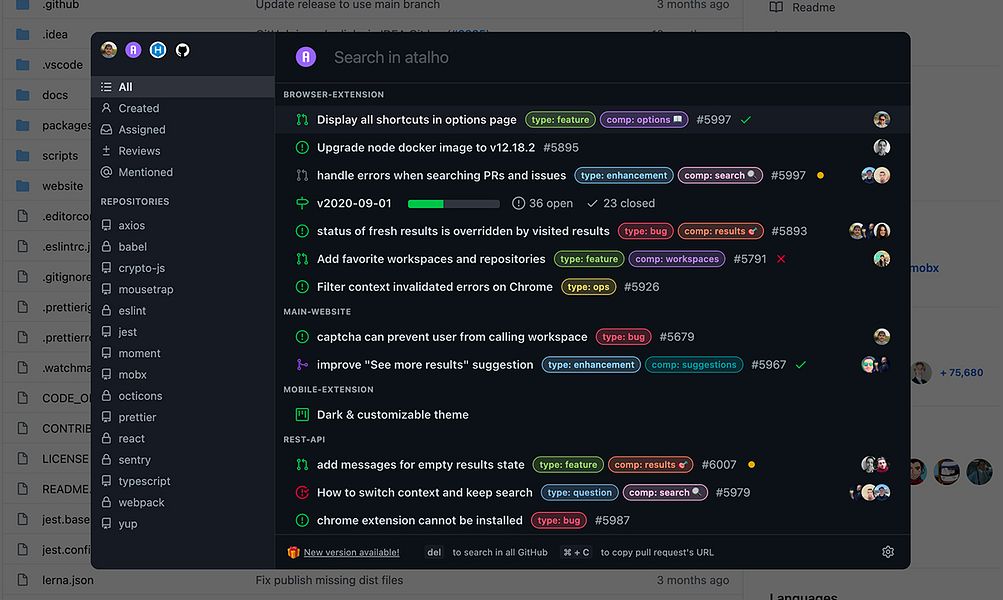Select the Created filter
1003x600 pixels.
183,108
